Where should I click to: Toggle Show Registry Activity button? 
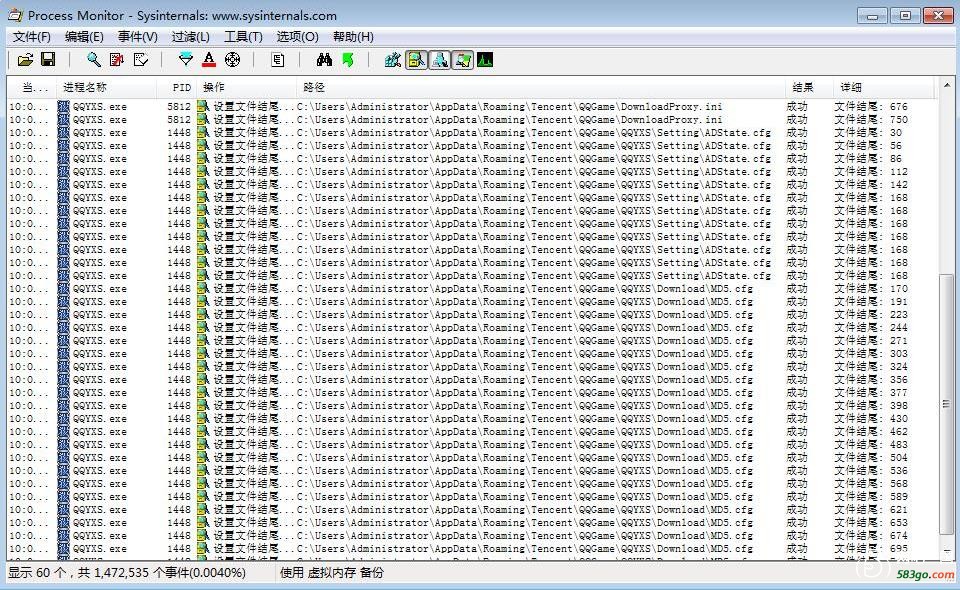pyautogui.click(x=392, y=59)
